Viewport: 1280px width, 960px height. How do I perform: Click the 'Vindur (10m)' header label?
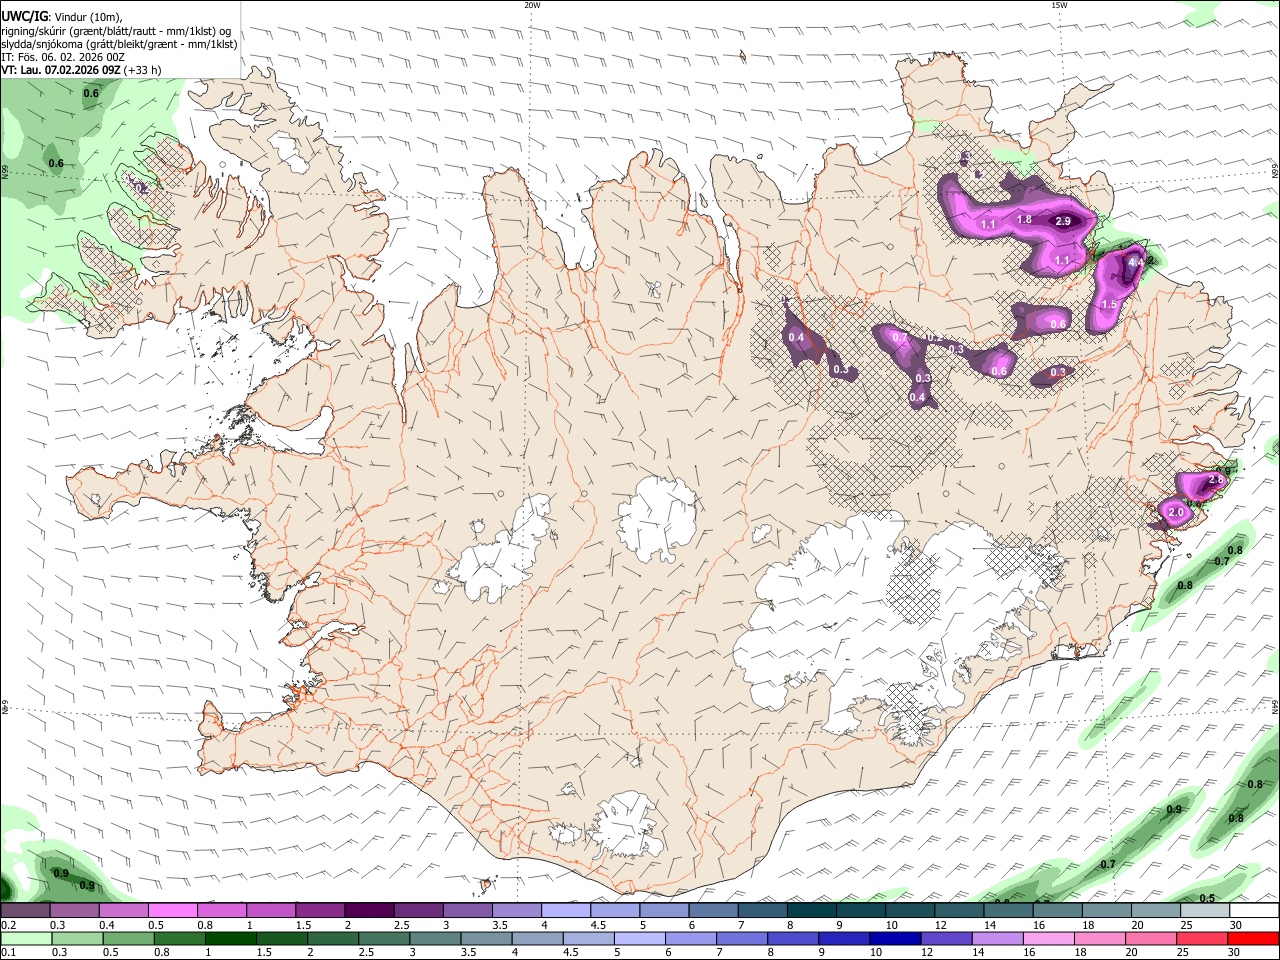click(88, 17)
